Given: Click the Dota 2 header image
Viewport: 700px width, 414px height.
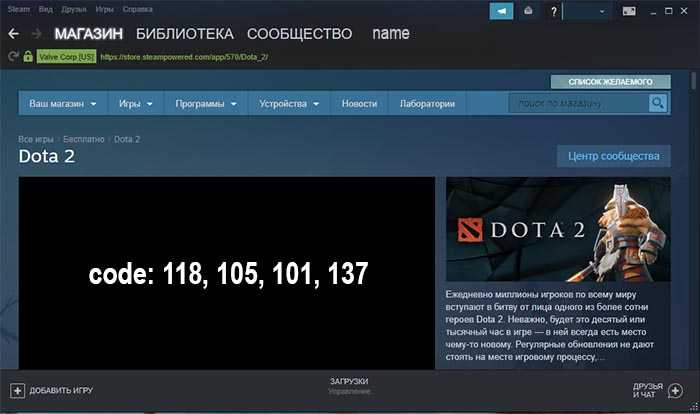Looking at the screenshot, I should [558, 229].
